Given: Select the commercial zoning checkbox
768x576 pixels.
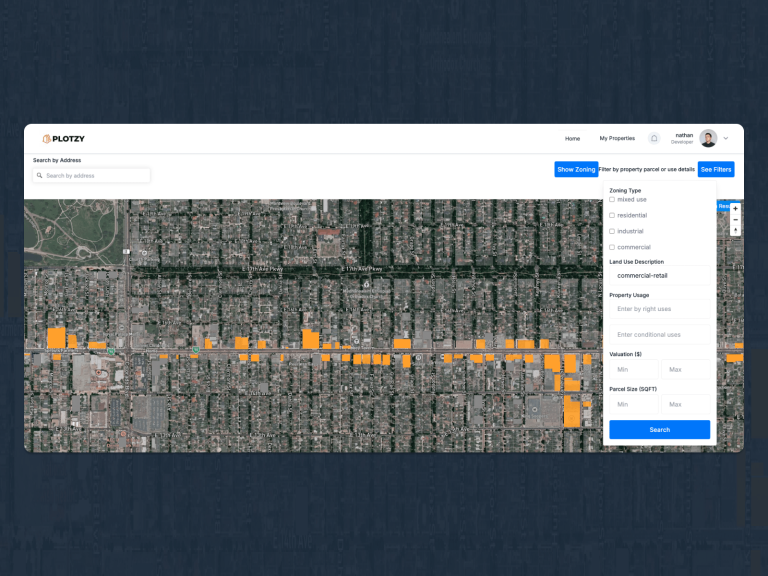Looking at the screenshot, I should coord(612,247).
